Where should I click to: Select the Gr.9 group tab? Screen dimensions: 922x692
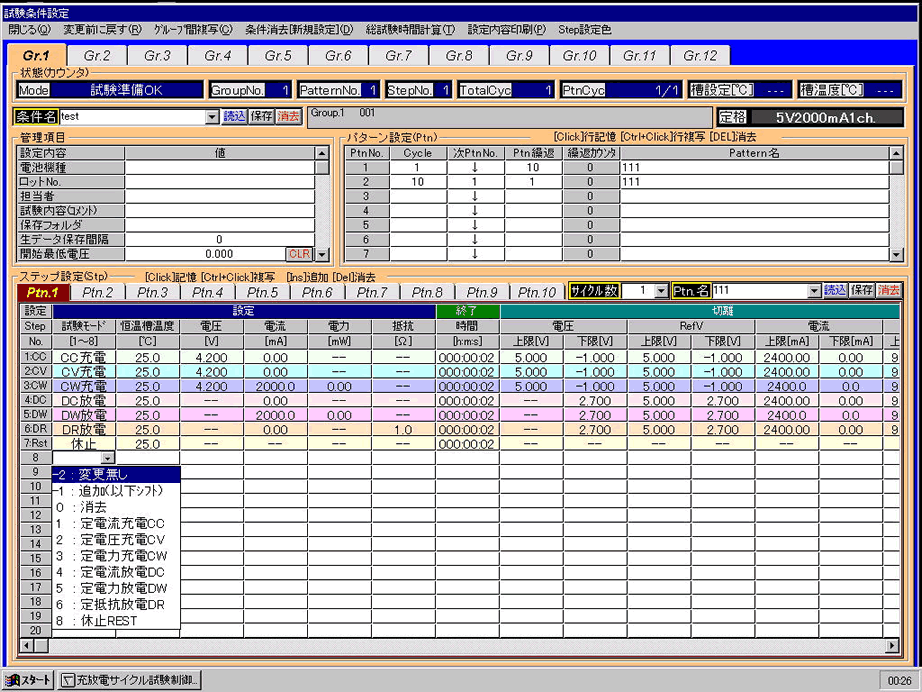519,55
